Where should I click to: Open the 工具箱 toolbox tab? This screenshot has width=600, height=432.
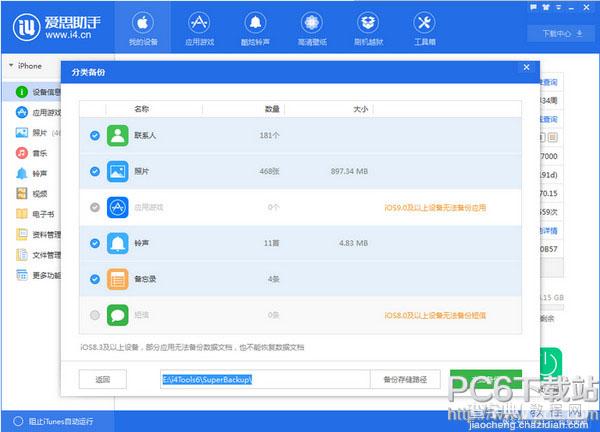pyautogui.click(x=424, y=28)
